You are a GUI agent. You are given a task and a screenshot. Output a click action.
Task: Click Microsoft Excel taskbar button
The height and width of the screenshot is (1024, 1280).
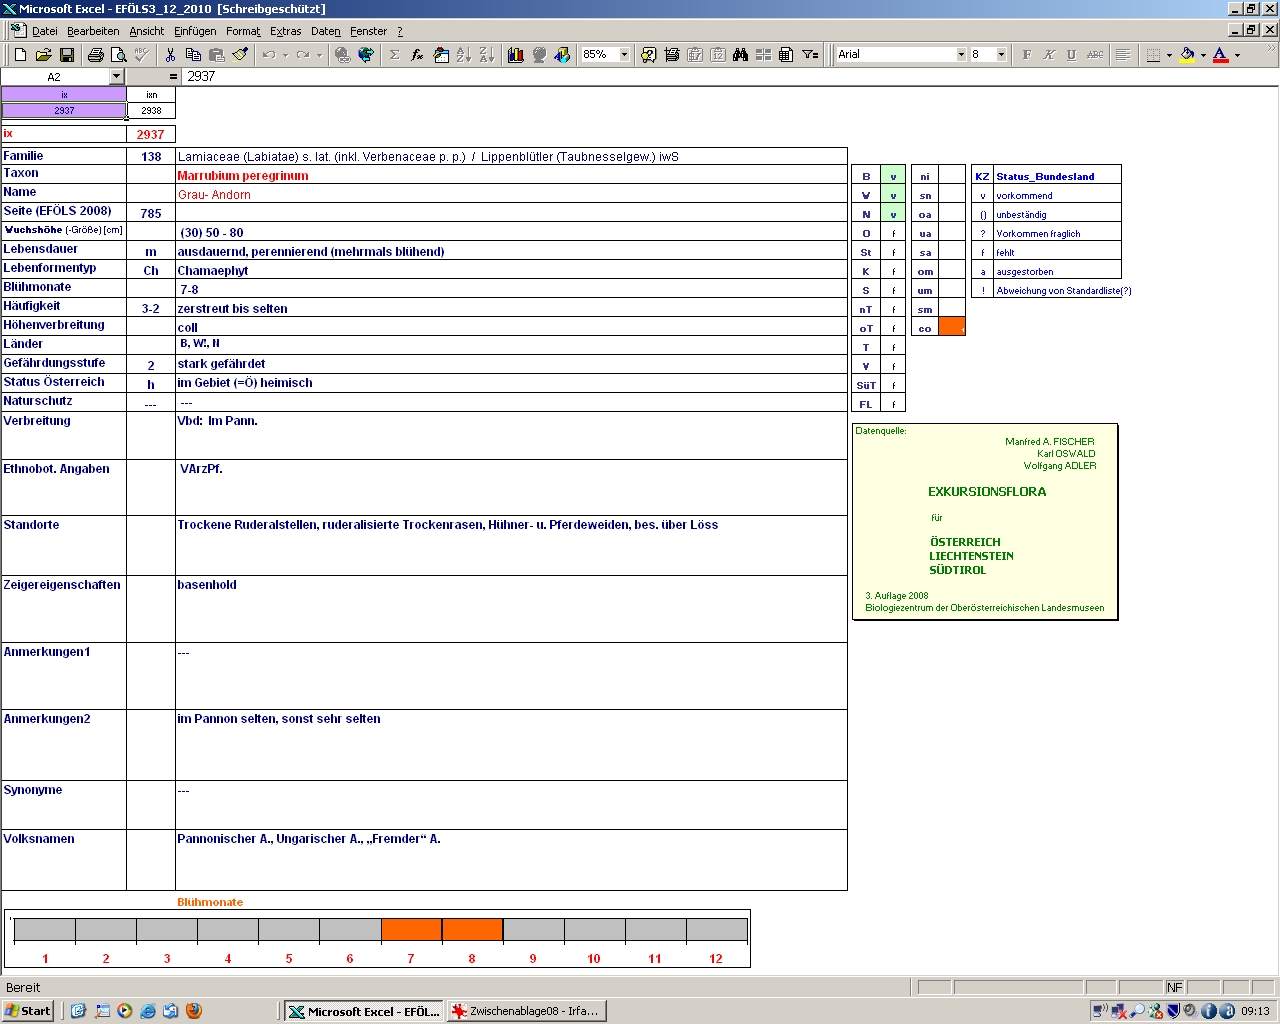click(363, 1011)
